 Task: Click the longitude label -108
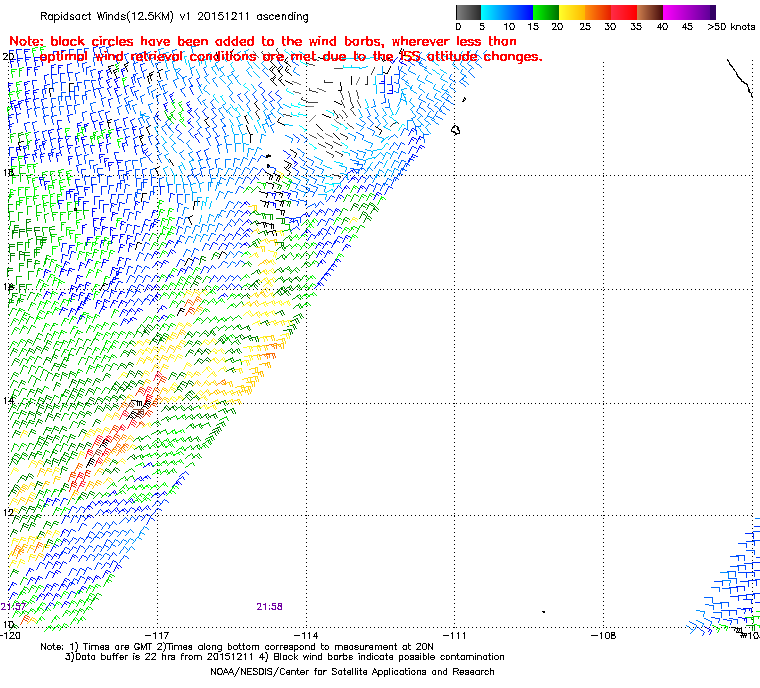point(603,635)
